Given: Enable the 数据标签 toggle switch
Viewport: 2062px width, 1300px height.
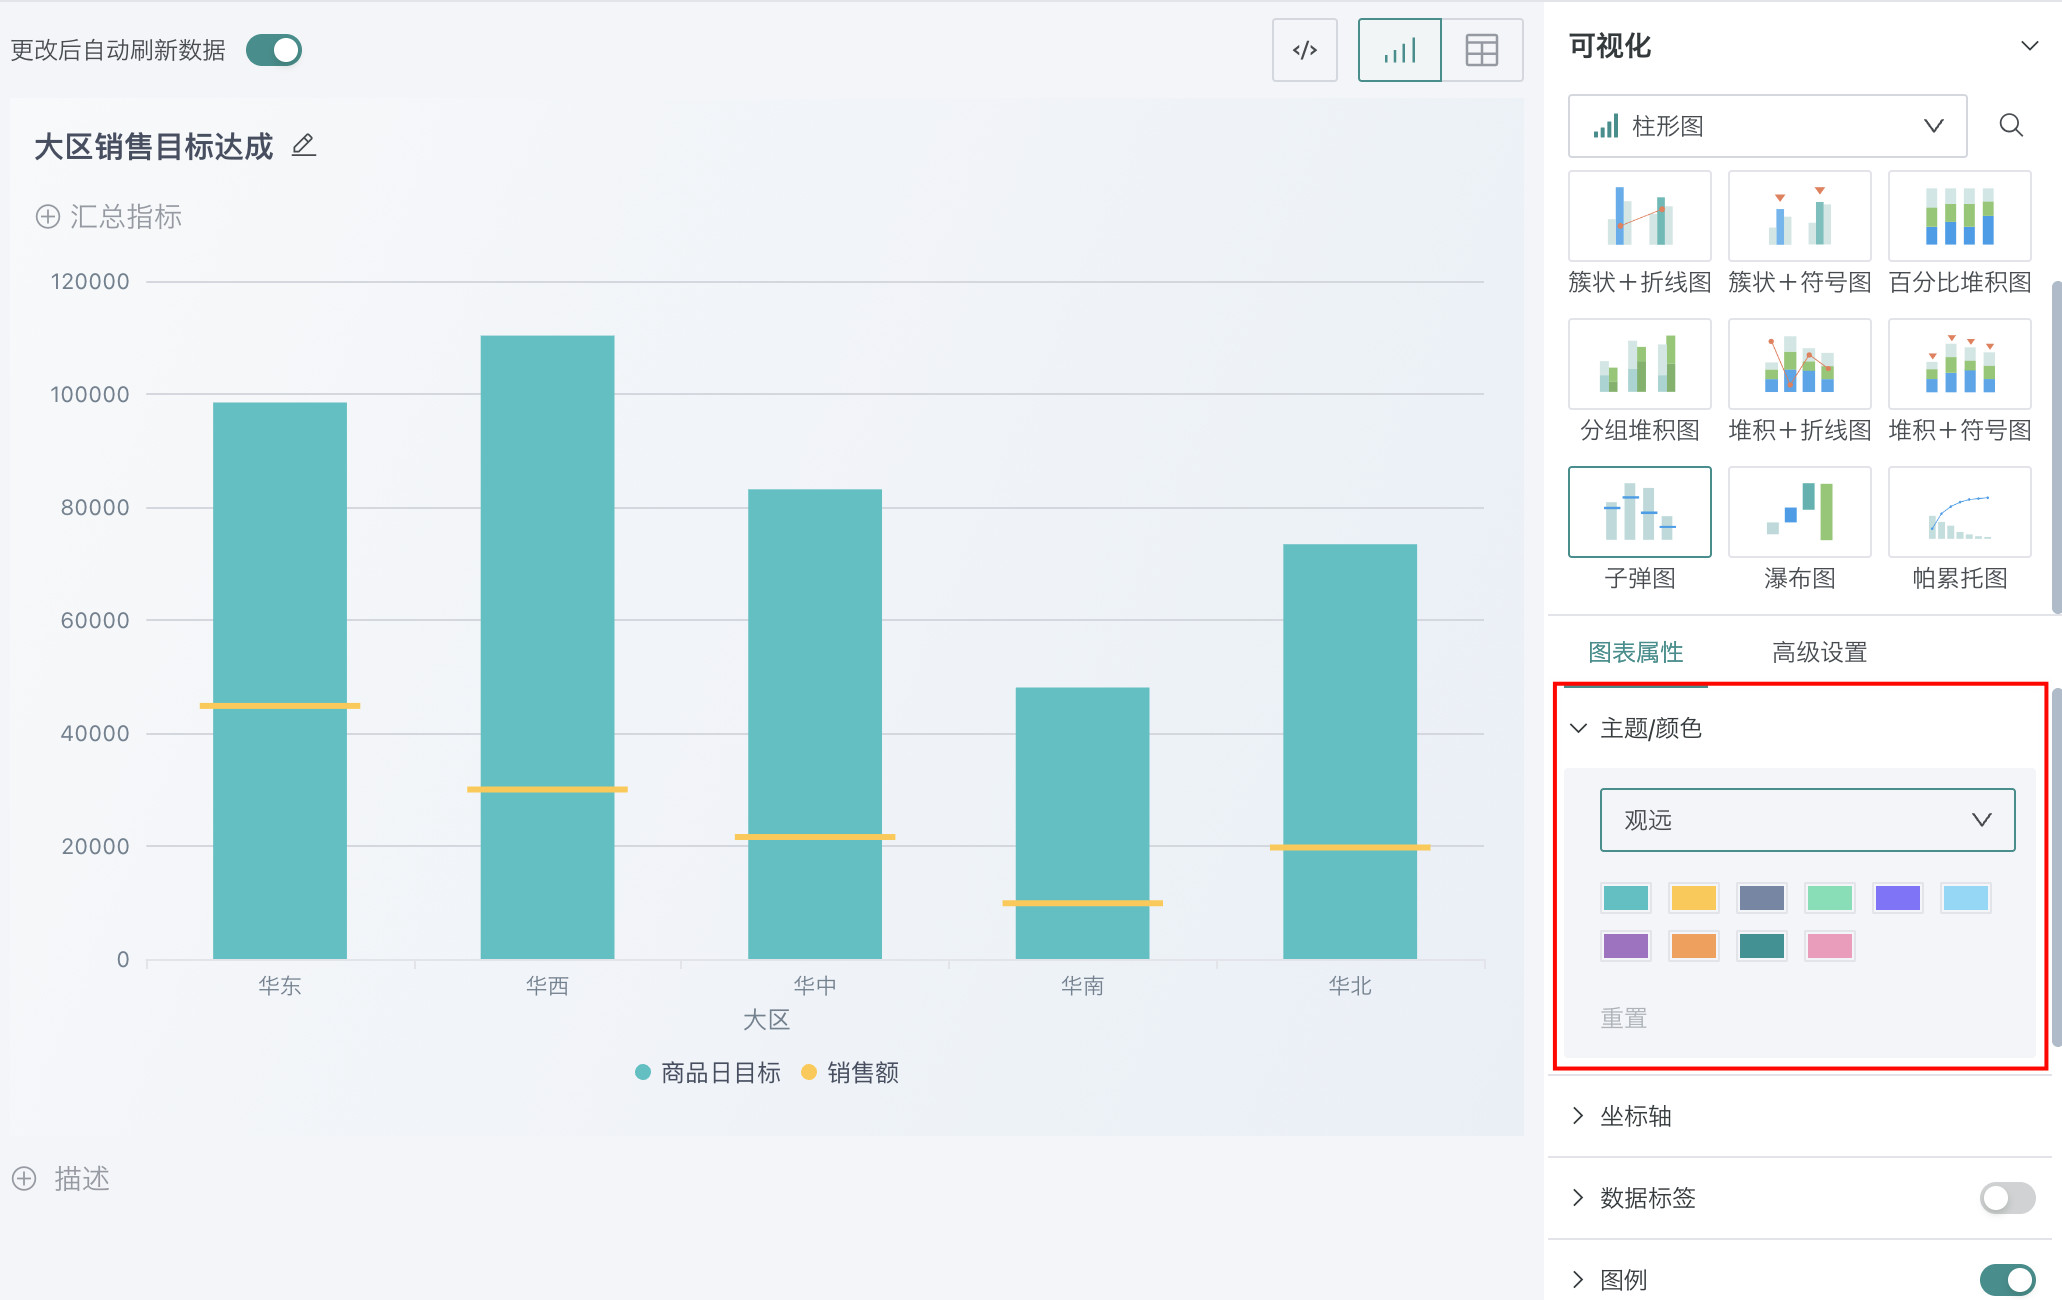Looking at the screenshot, I should [2006, 1198].
